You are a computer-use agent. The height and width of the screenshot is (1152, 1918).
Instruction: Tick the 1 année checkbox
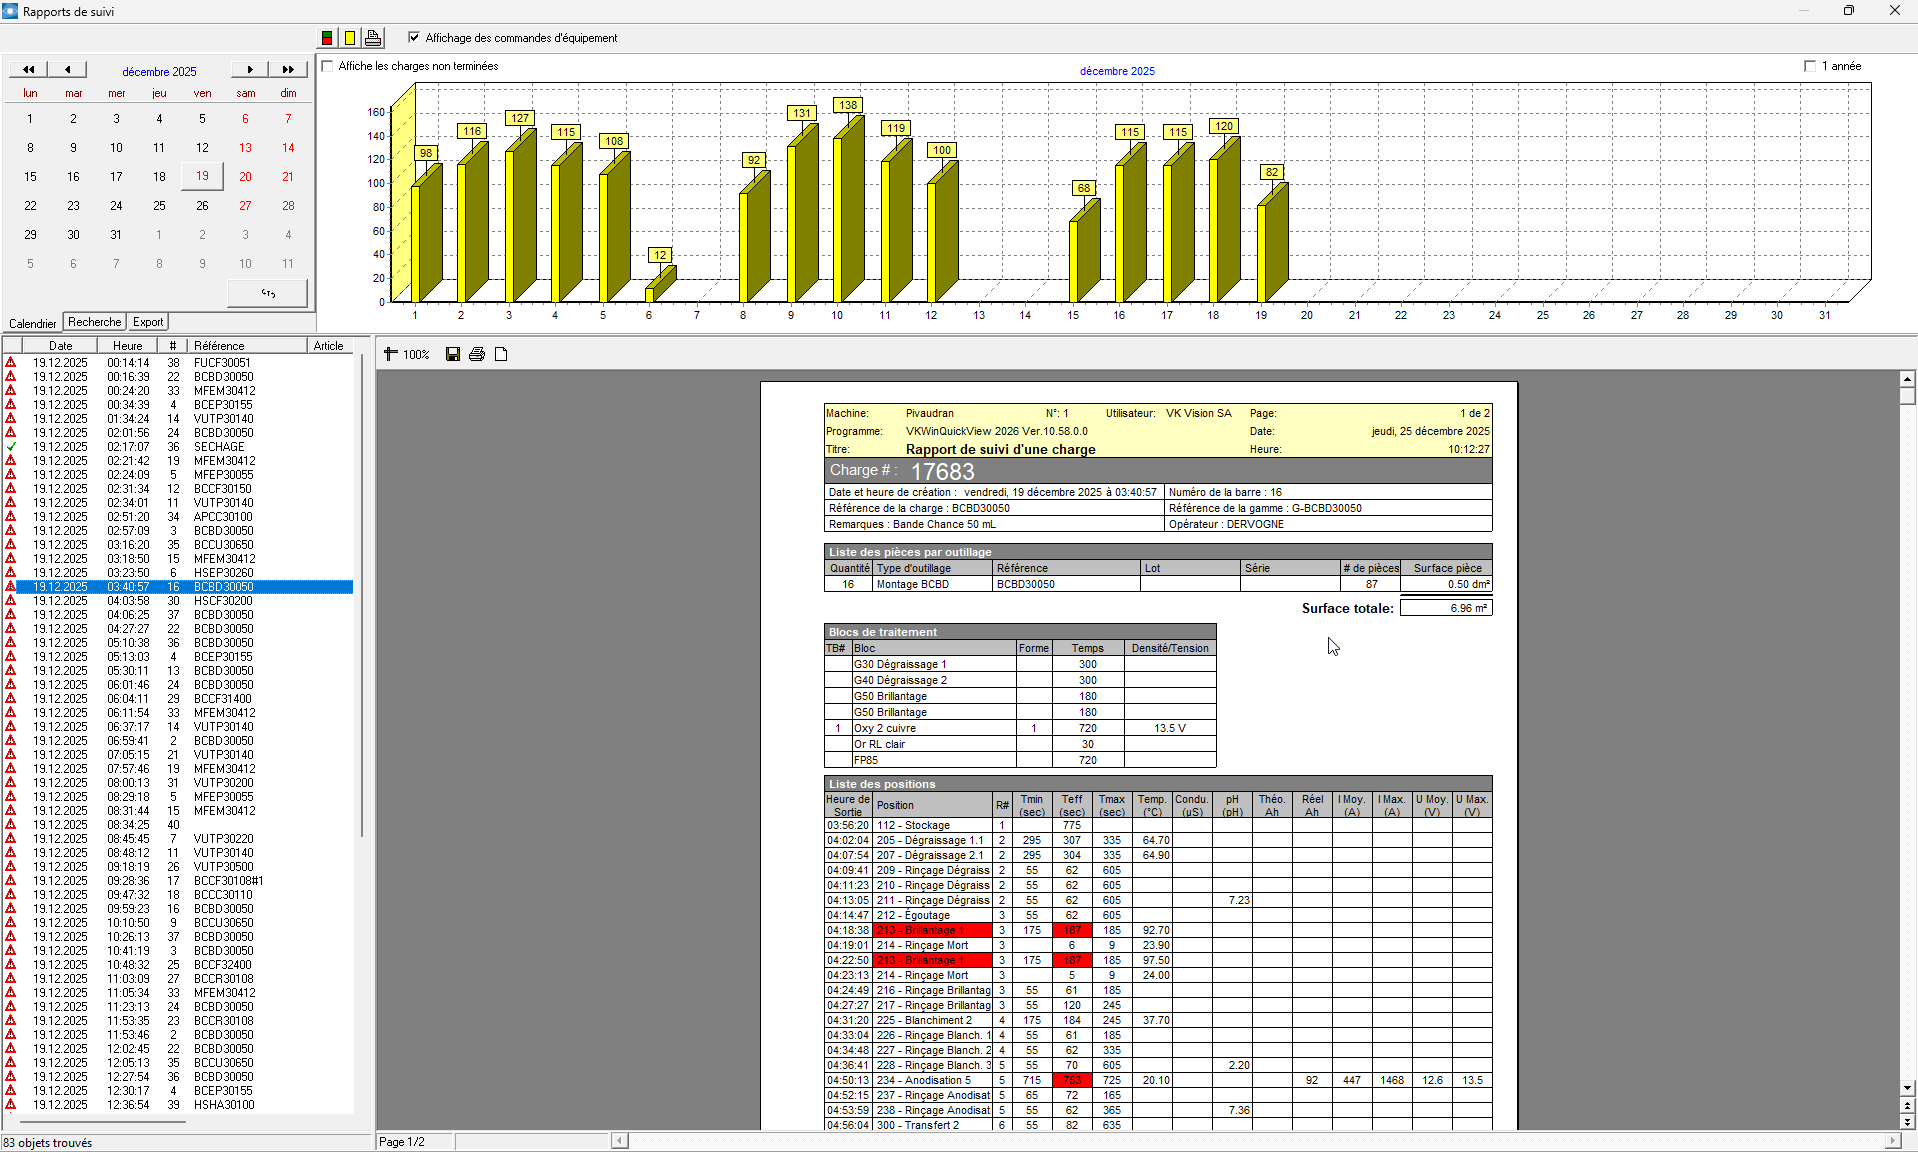1809,66
